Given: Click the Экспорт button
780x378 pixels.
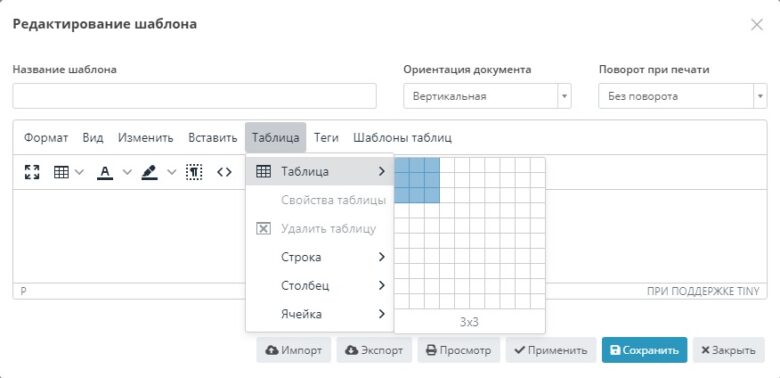Looking at the screenshot, I should [374, 350].
